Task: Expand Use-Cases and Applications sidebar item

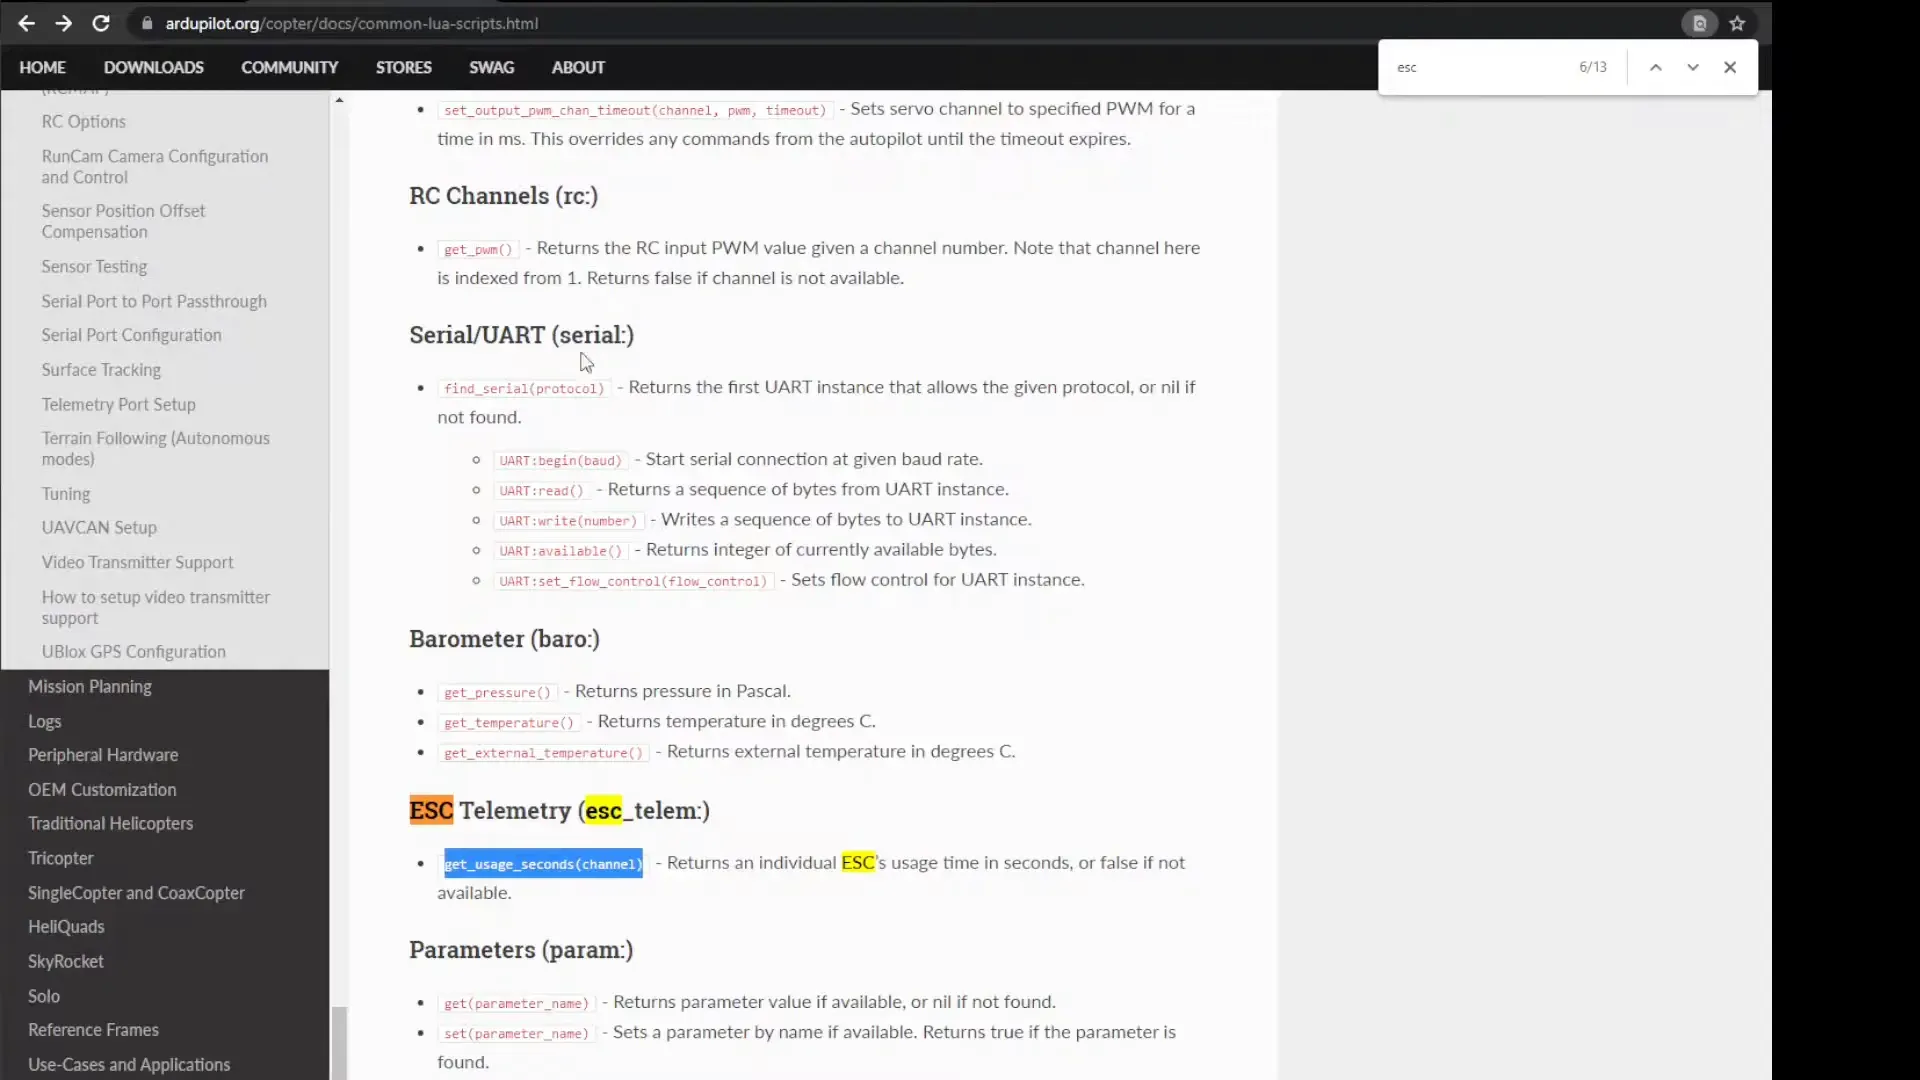Action: (x=128, y=1065)
